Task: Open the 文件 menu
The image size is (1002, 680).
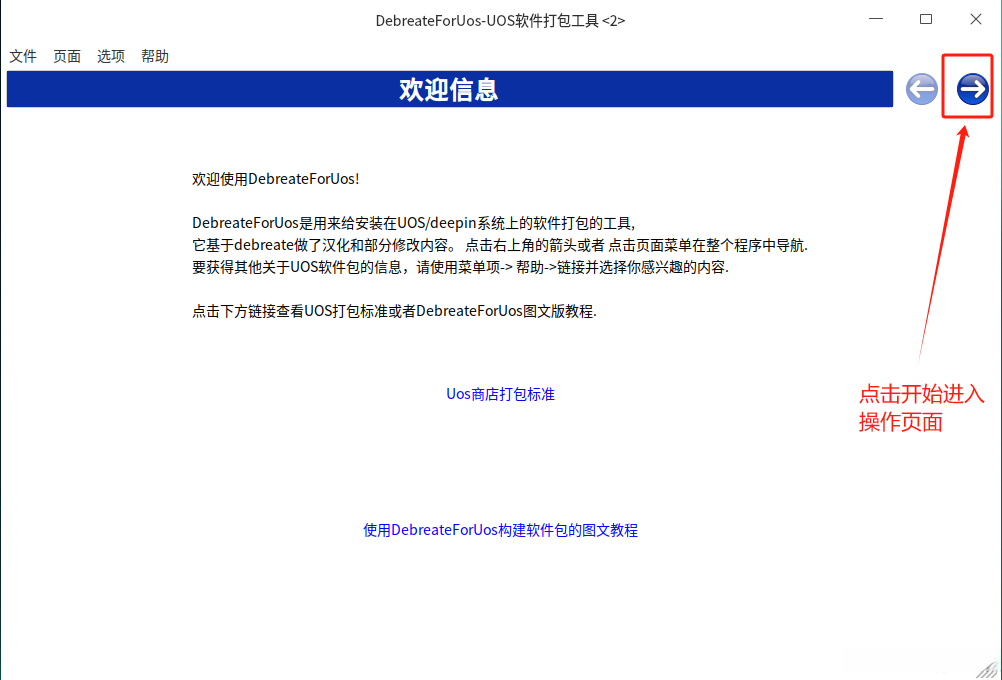Action: point(23,56)
